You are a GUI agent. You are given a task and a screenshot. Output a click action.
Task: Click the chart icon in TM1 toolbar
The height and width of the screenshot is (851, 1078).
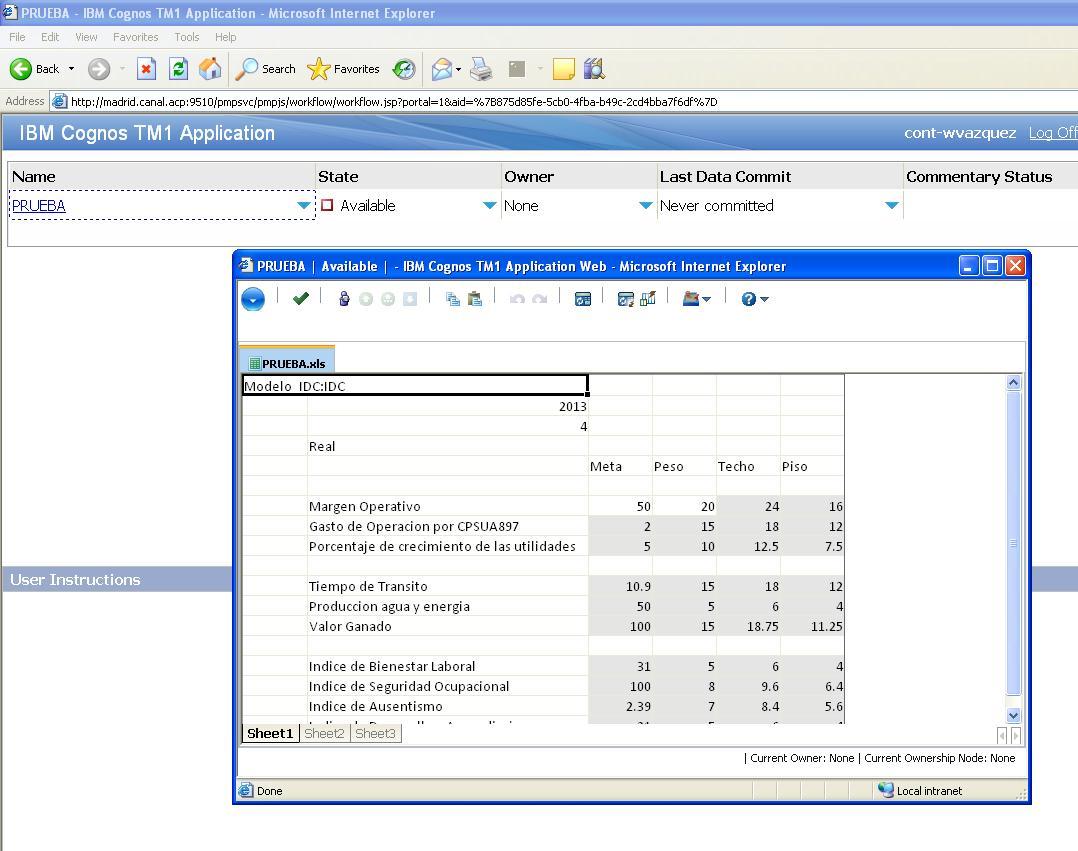coord(648,298)
